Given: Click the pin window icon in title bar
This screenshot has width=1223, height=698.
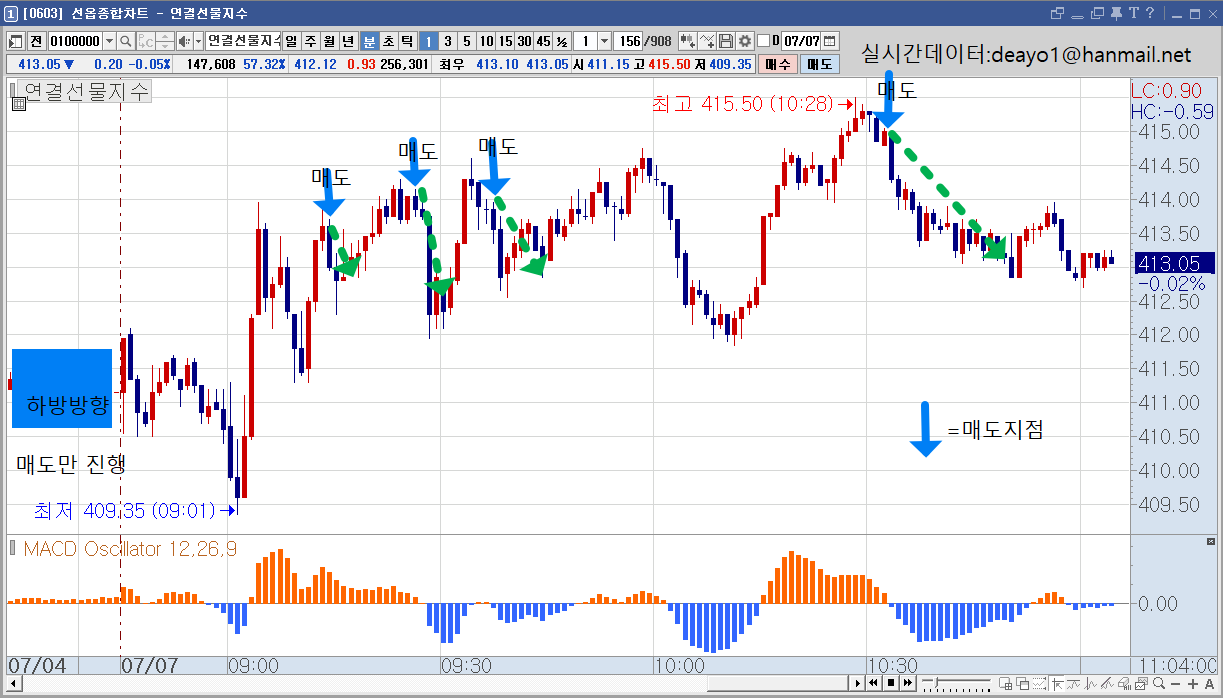Looking at the screenshot, I should (1115, 13).
